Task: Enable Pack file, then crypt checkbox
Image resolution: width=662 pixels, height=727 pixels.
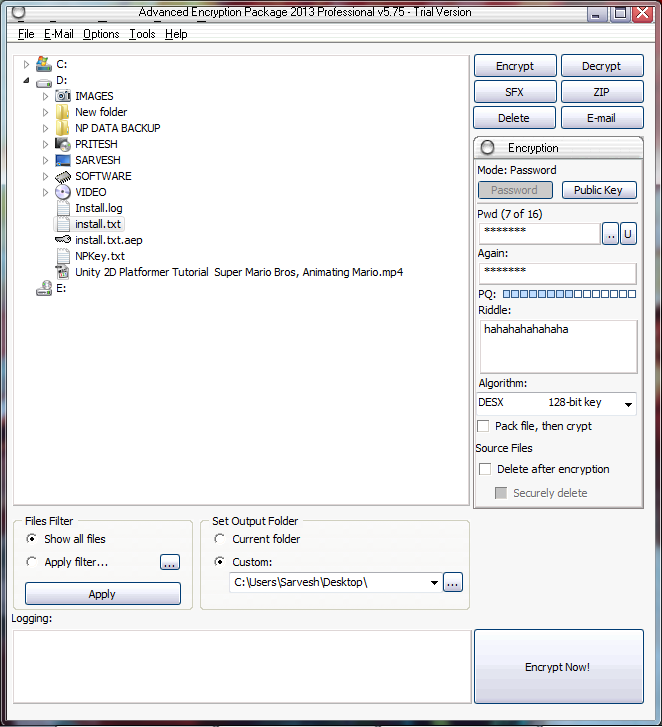Action: 484,426
